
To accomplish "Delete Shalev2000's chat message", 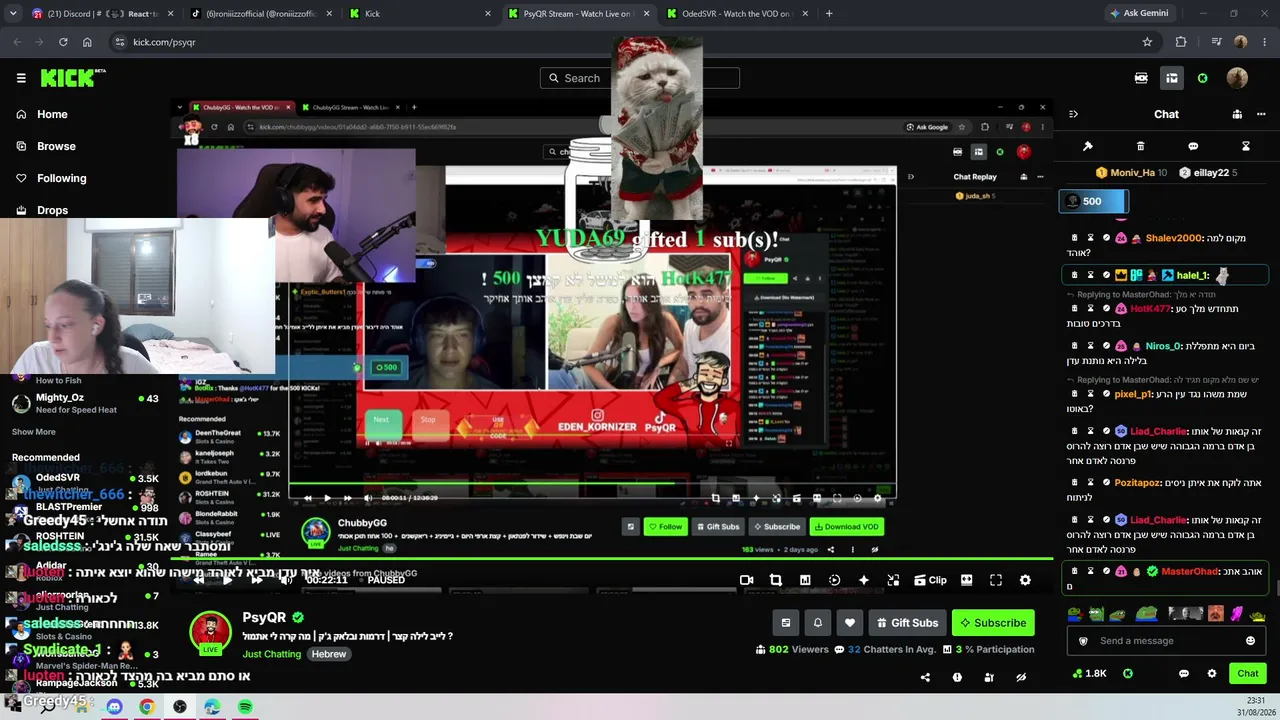I will pos(1075,238).
